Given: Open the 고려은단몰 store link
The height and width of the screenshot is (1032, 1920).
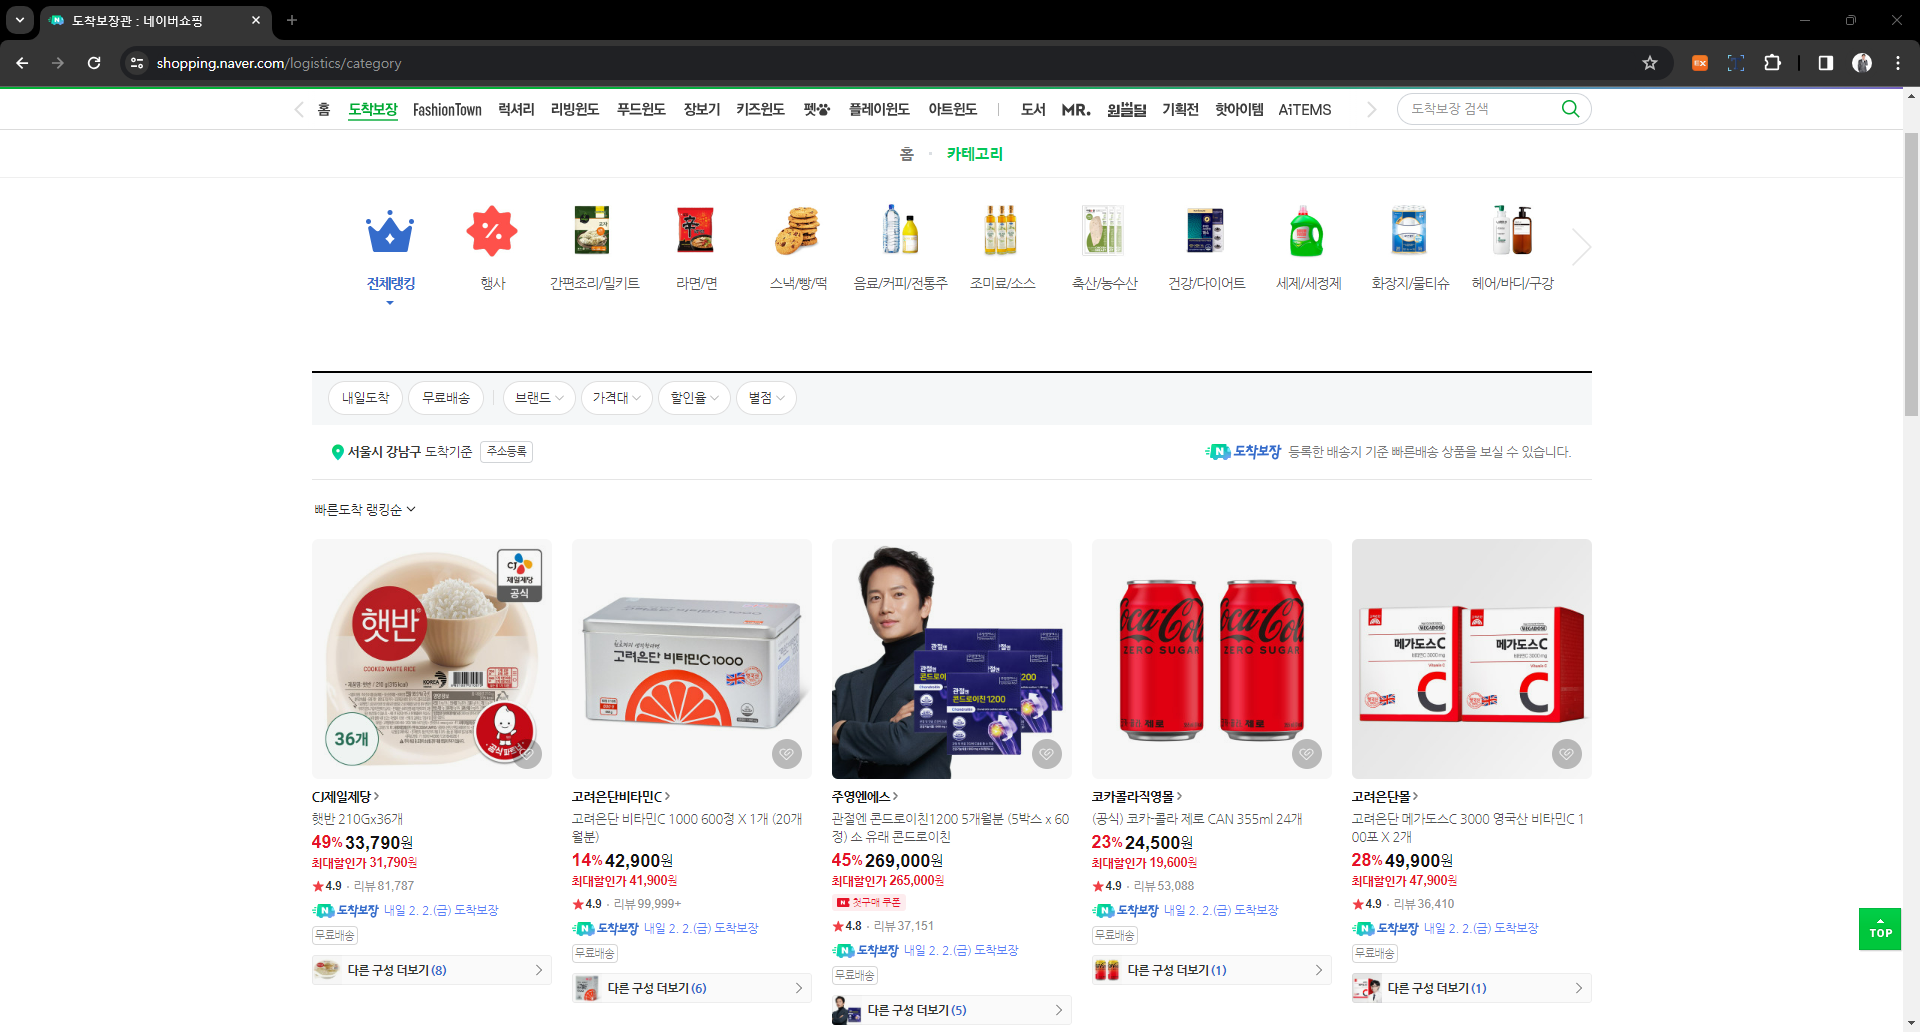Looking at the screenshot, I should click(1385, 797).
